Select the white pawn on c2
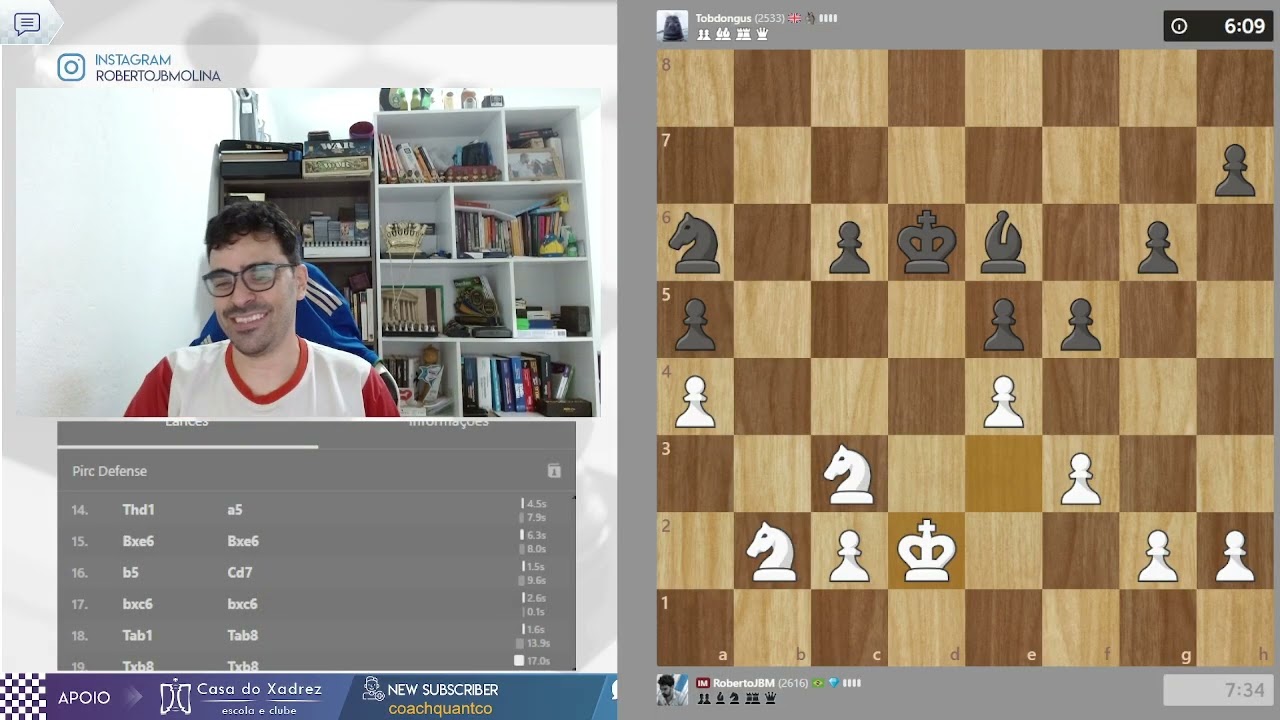The width and height of the screenshot is (1280, 720). tap(849, 555)
